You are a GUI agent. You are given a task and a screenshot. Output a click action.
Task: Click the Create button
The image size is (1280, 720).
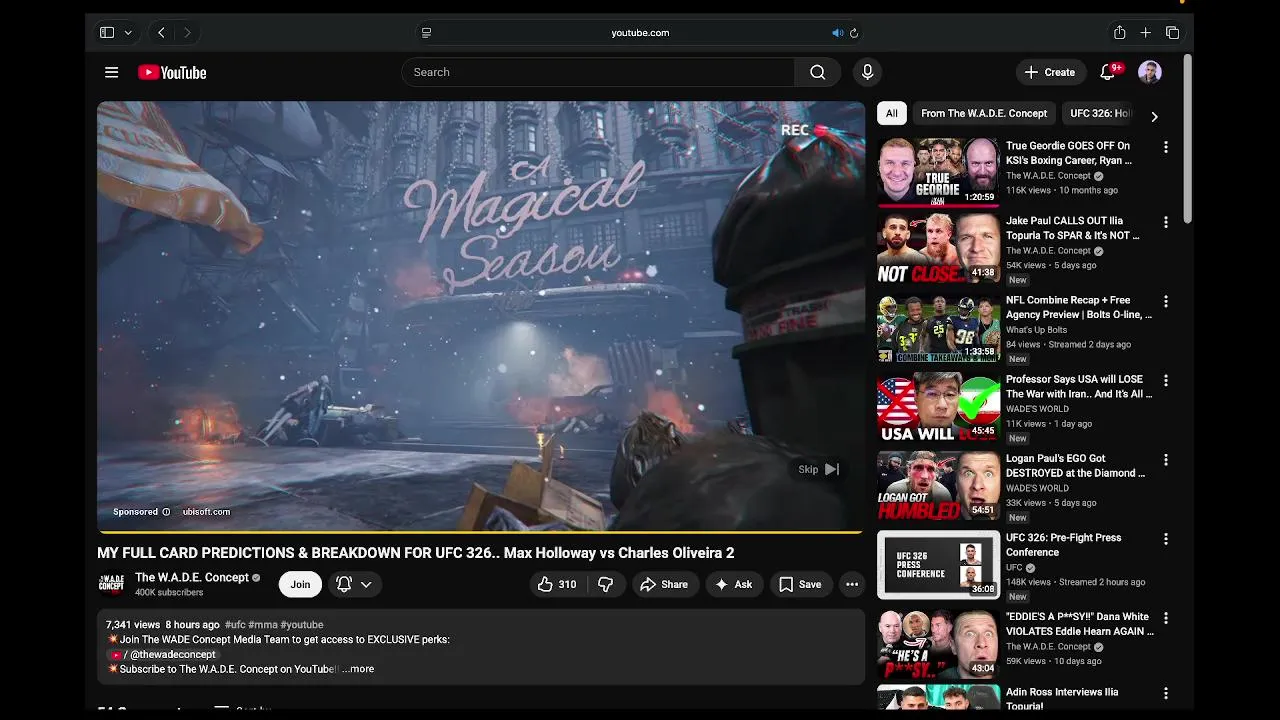(1049, 72)
